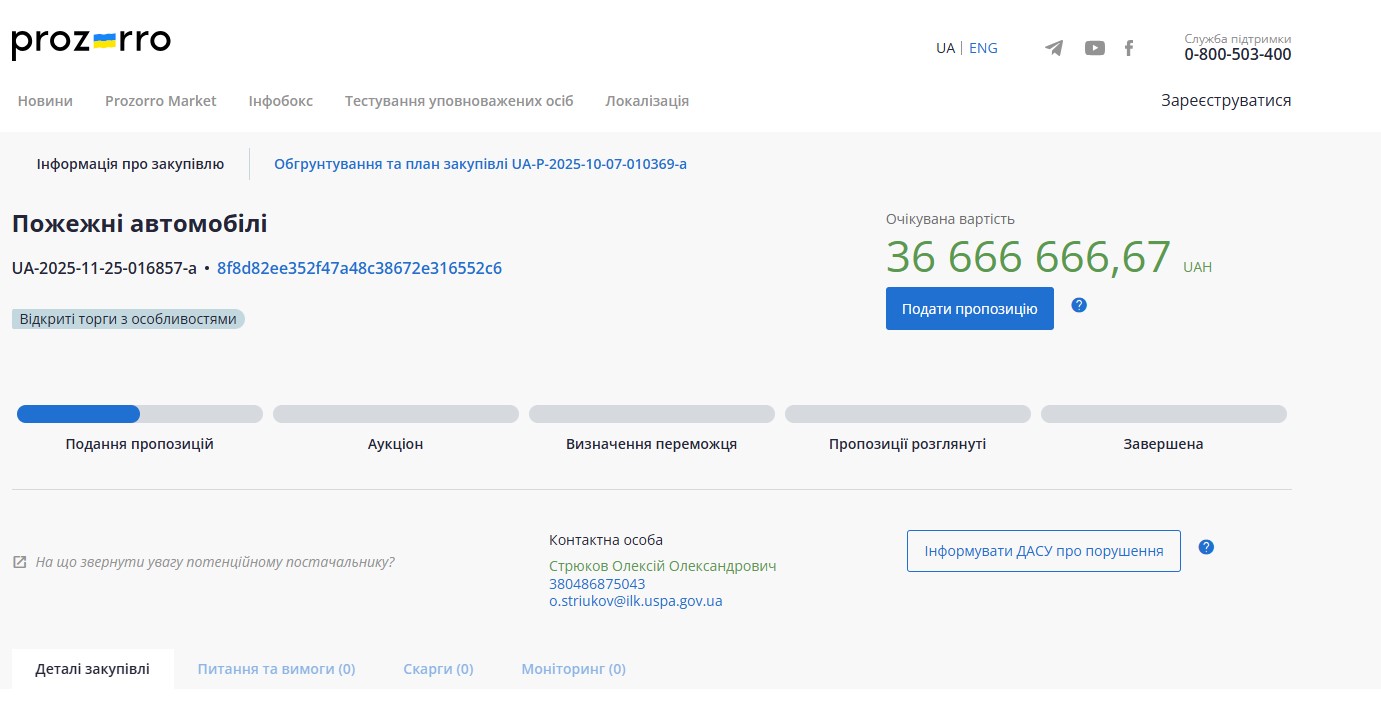The image size is (1381, 705).
Task: Click help icon beside Інформувати ДАСУ button
Action: (1206, 547)
